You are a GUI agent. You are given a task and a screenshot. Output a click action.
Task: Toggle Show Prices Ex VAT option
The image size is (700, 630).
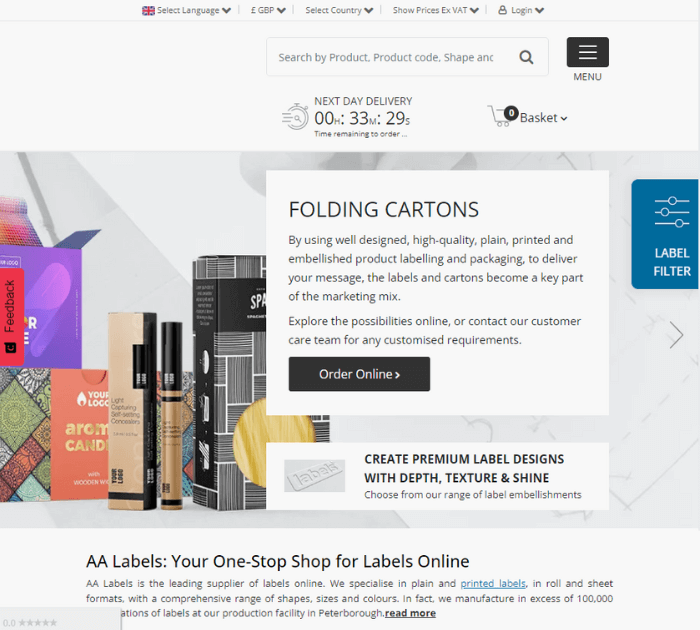point(436,10)
